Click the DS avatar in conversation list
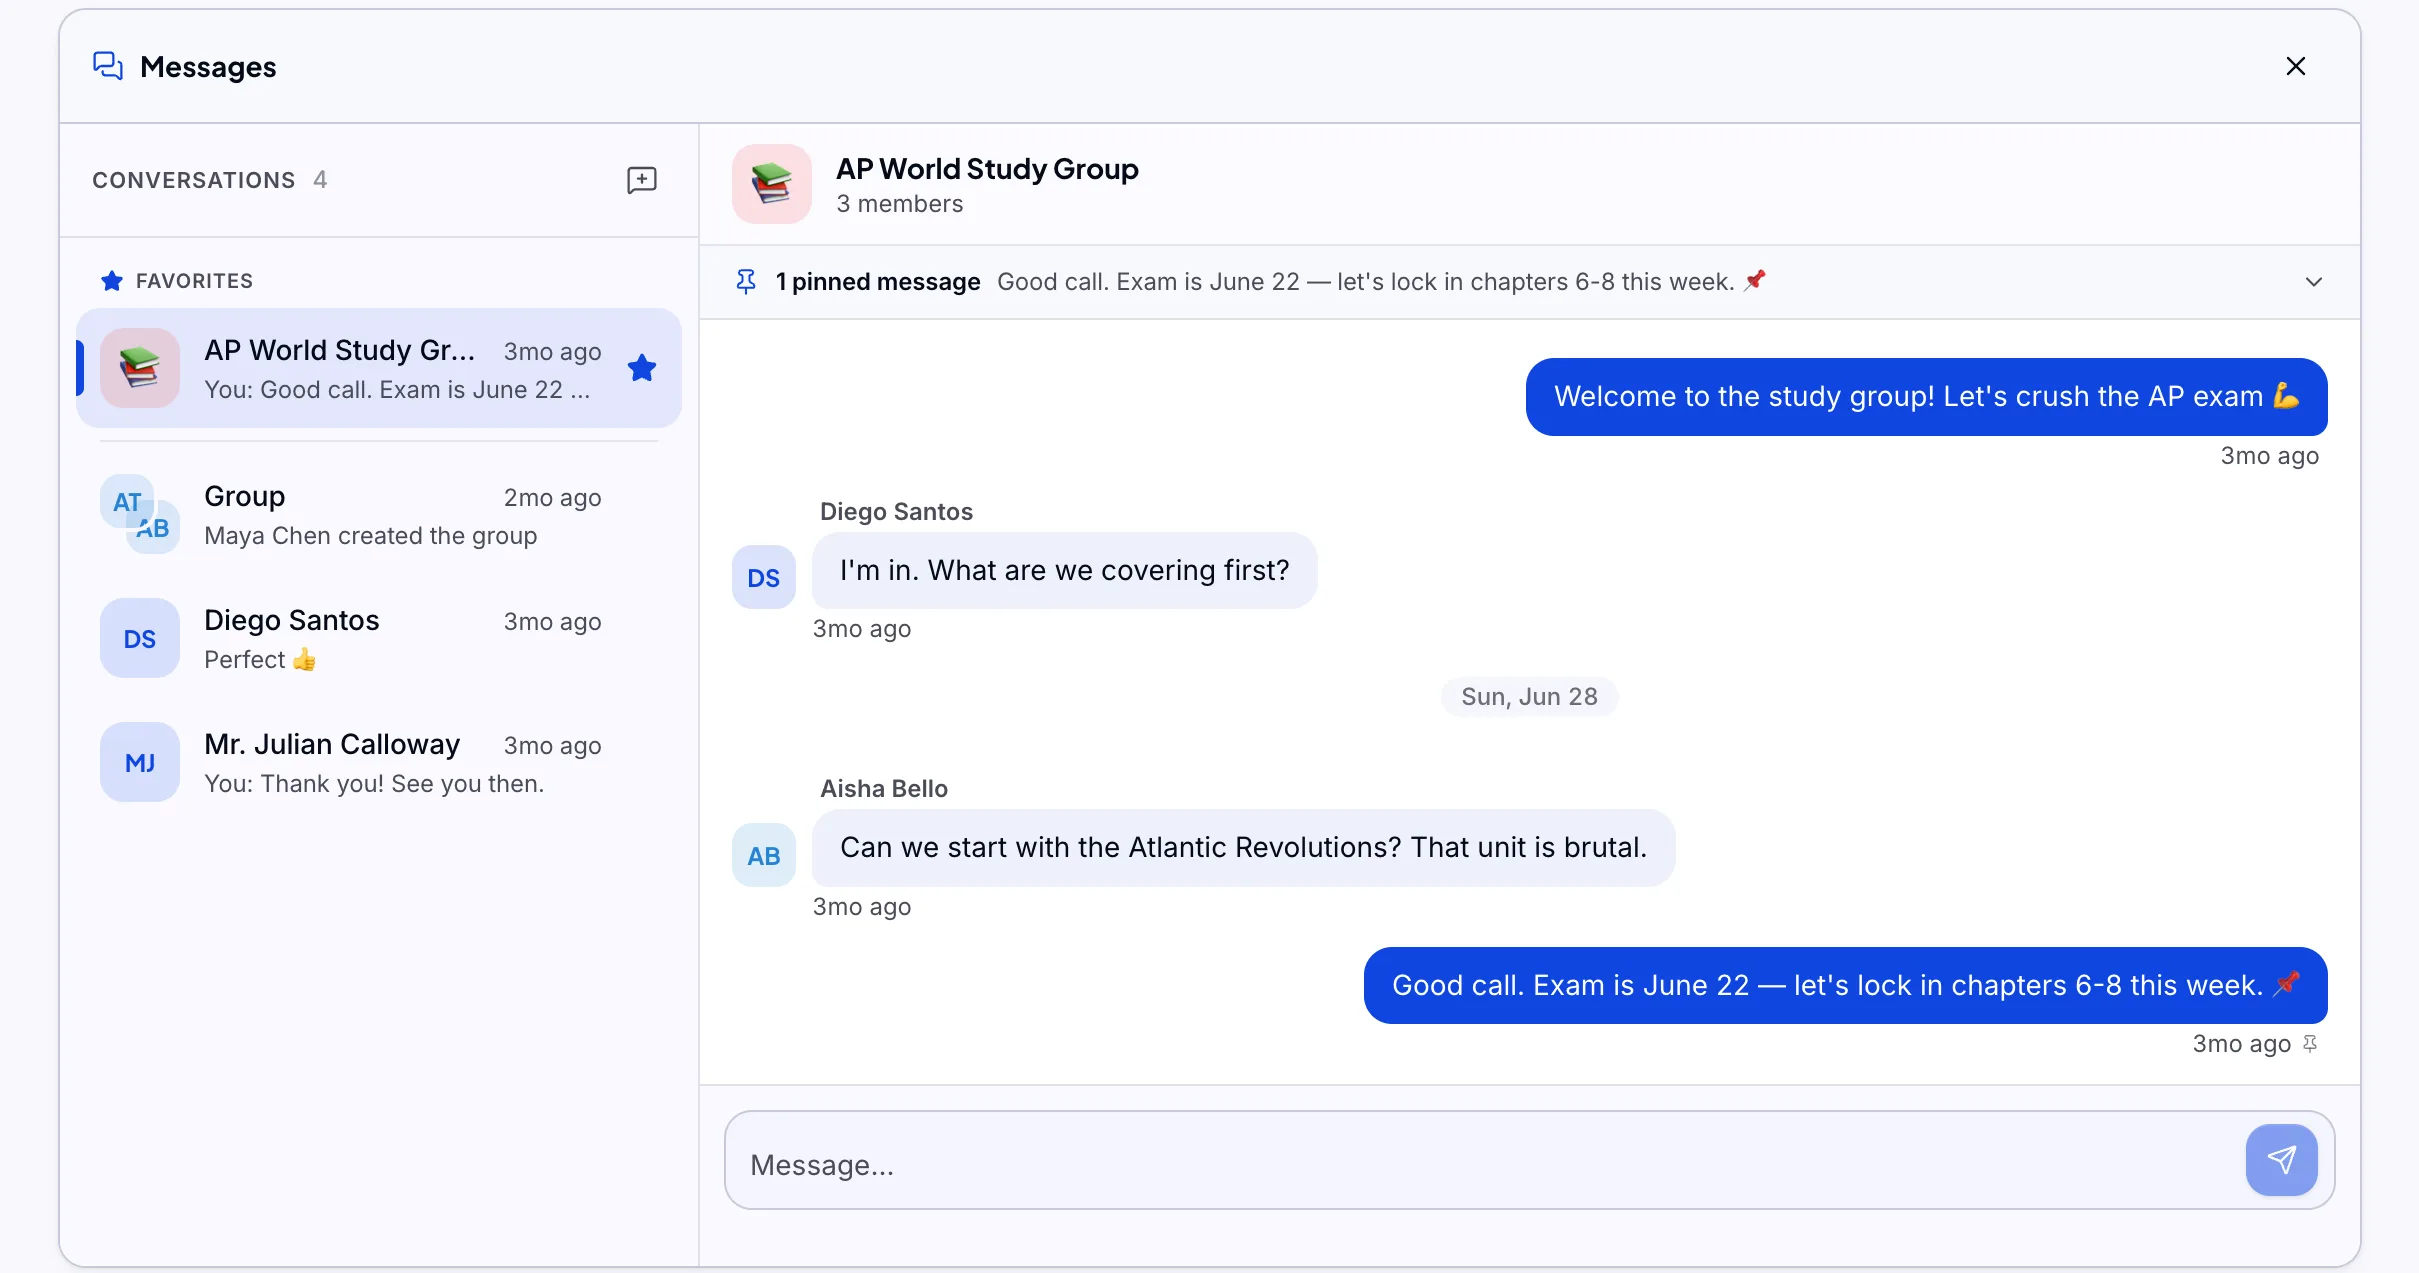The height and width of the screenshot is (1273, 2419). [140, 638]
